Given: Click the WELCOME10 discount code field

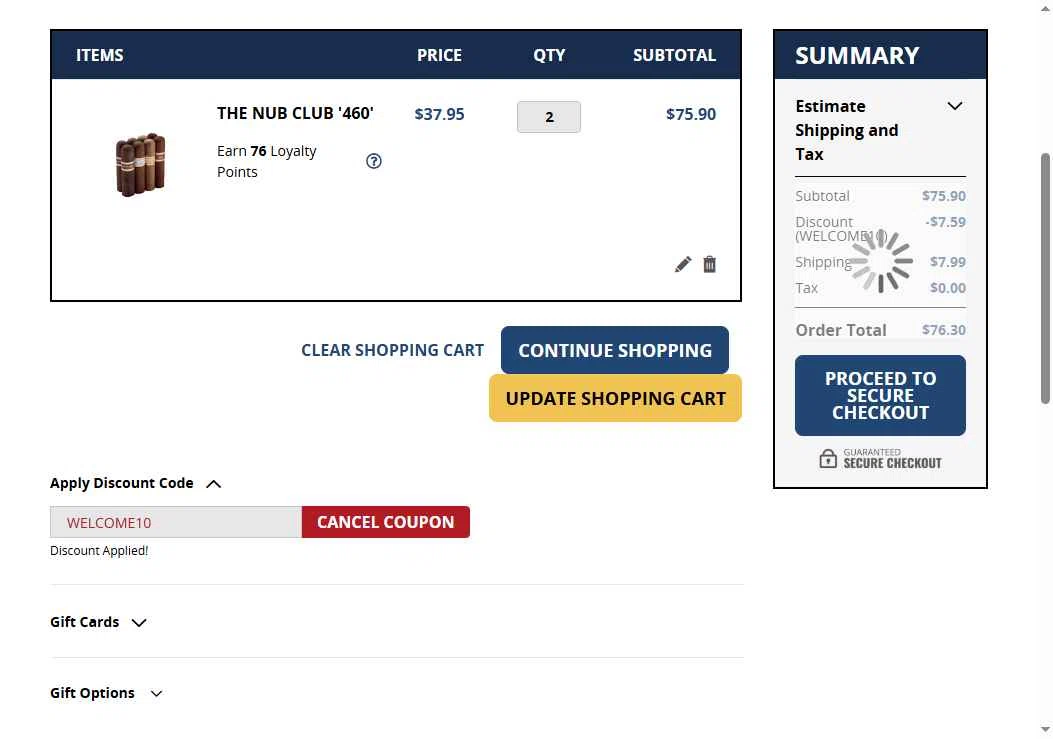Looking at the screenshot, I should 176,522.
